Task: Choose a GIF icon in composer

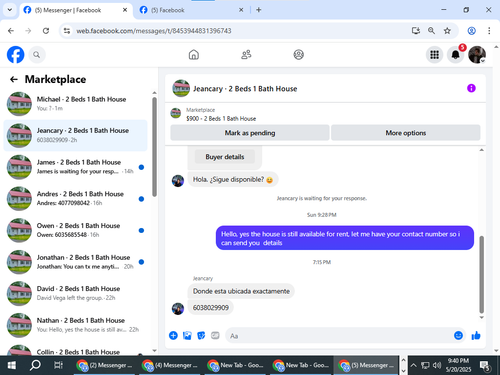Action: (215, 335)
